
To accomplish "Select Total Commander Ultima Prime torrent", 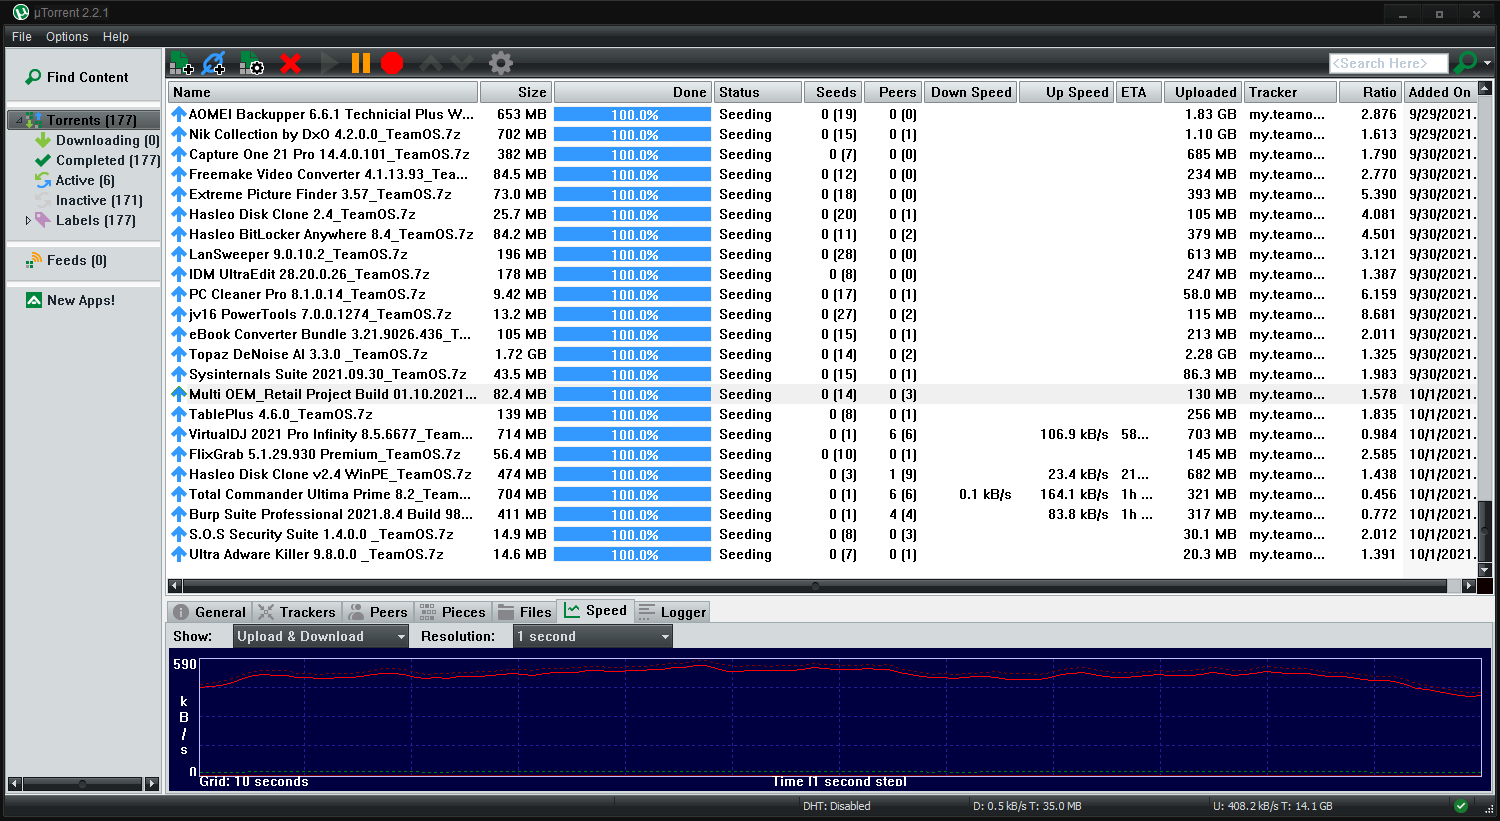I will 822,494.
